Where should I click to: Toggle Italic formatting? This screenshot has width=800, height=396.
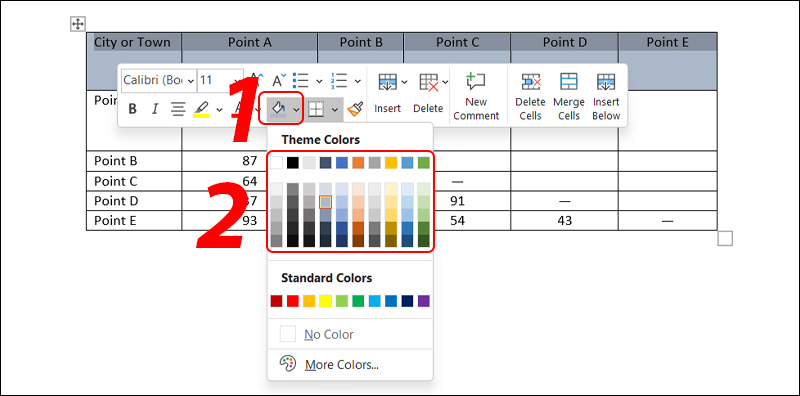coord(156,109)
